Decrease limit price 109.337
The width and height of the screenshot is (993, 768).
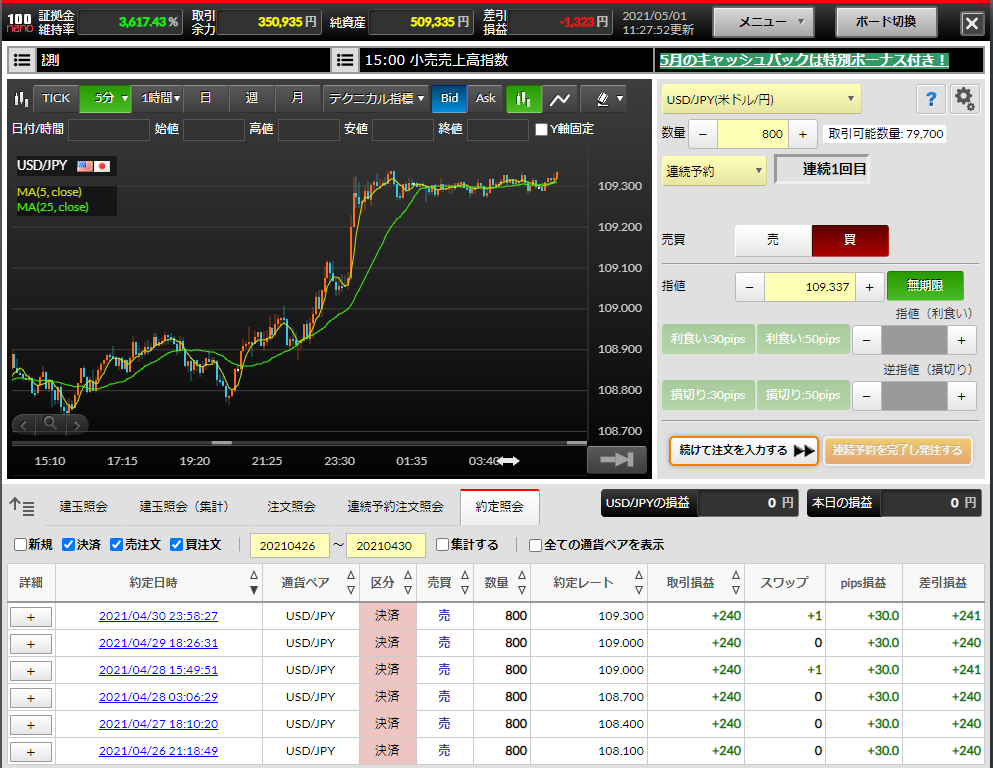coord(750,287)
